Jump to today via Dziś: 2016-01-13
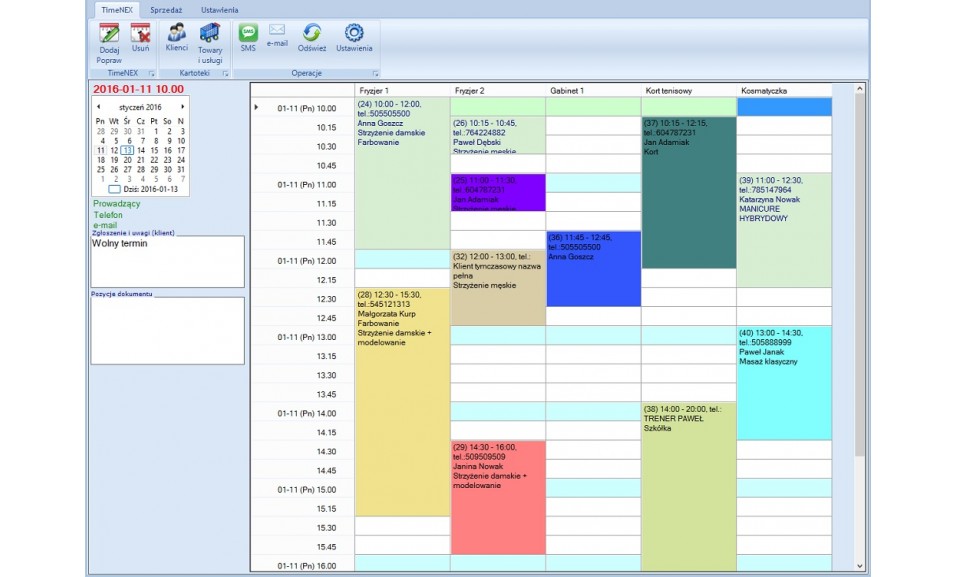Viewport: 957px width, 577px height. click(x=140, y=188)
